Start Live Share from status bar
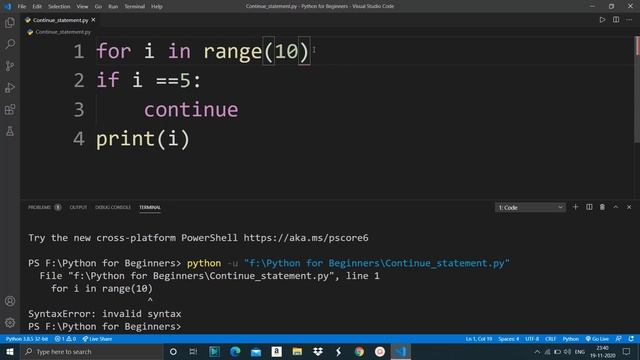The height and width of the screenshot is (360, 640). coord(97,339)
